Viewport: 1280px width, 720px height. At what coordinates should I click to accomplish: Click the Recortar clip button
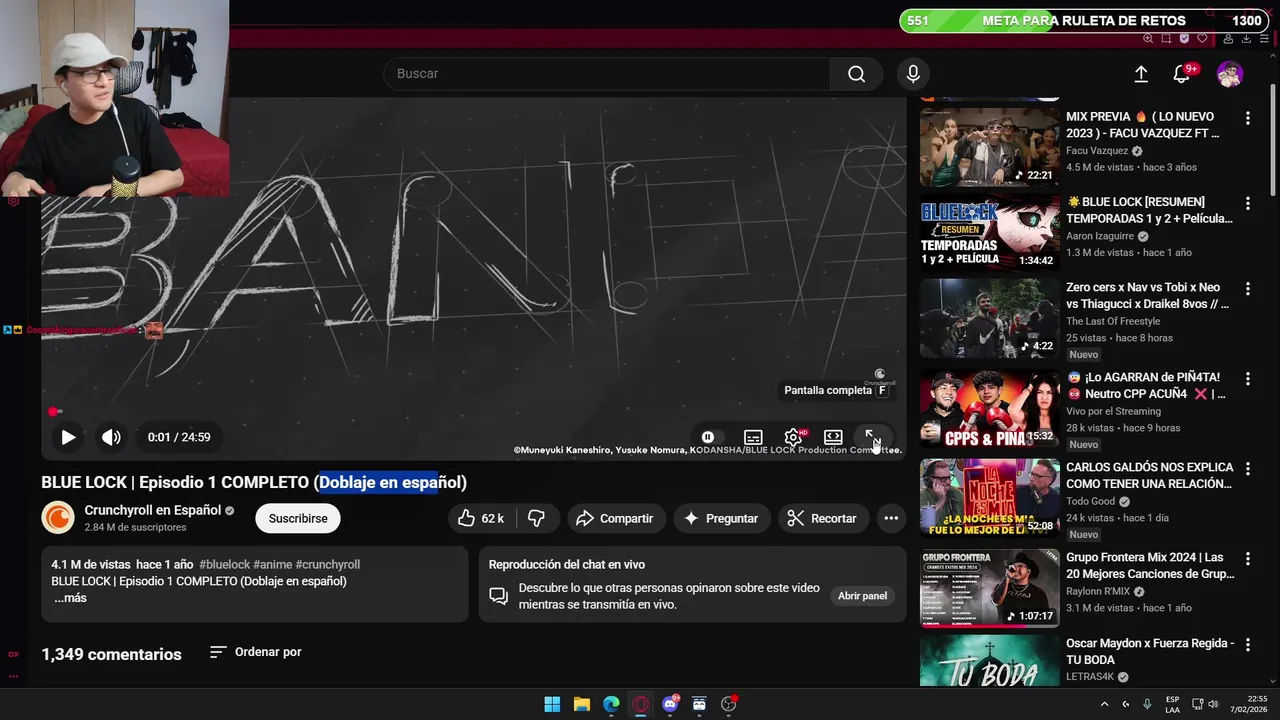click(823, 518)
